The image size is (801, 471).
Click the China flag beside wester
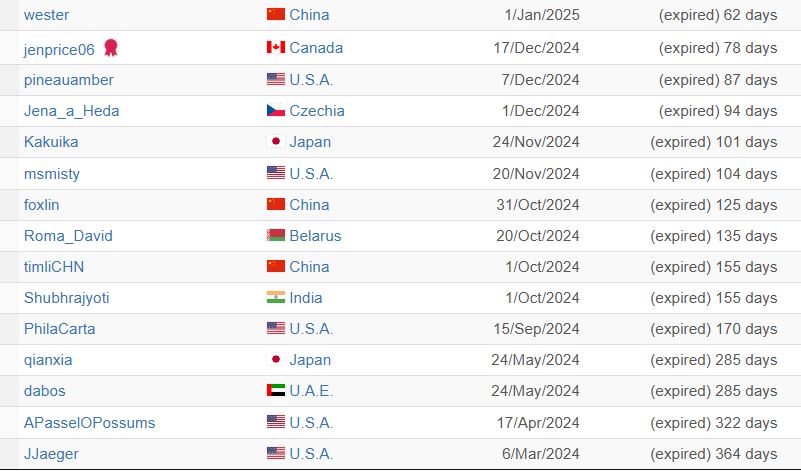(x=276, y=14)
